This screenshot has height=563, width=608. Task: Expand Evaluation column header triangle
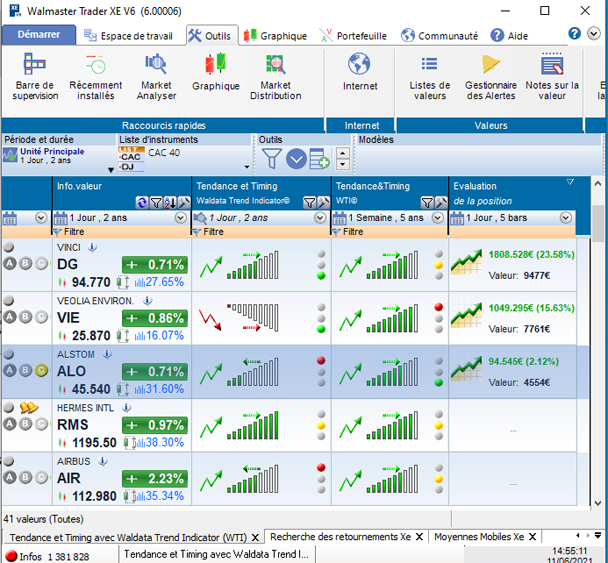570,182
